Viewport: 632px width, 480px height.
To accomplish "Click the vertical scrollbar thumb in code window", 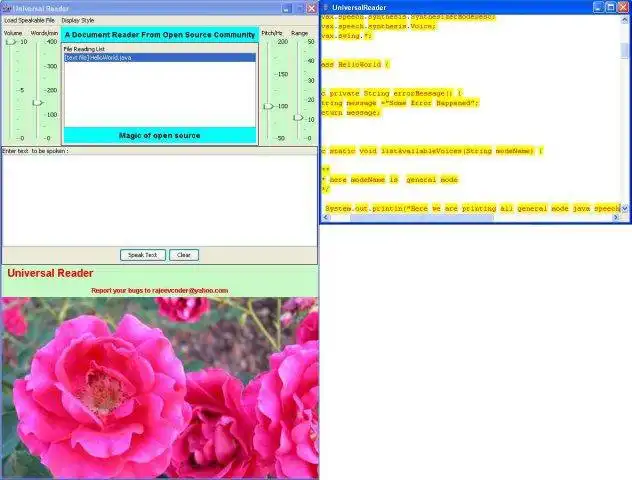I will tap(624, 50).
